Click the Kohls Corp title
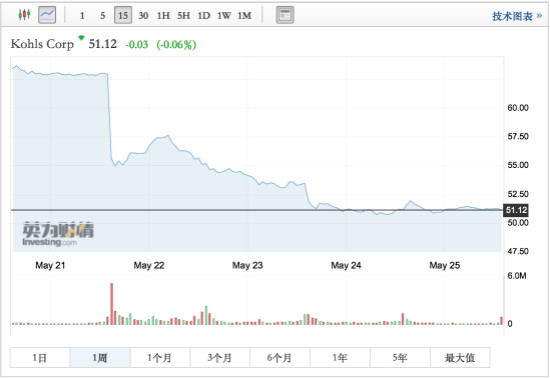Screen dimensions: 550x378 click(42, 44)
